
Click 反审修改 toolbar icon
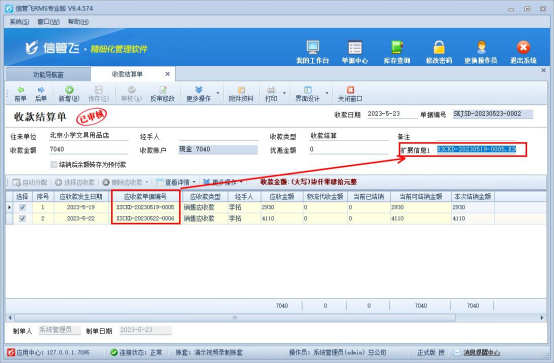(x=163, y=94)
